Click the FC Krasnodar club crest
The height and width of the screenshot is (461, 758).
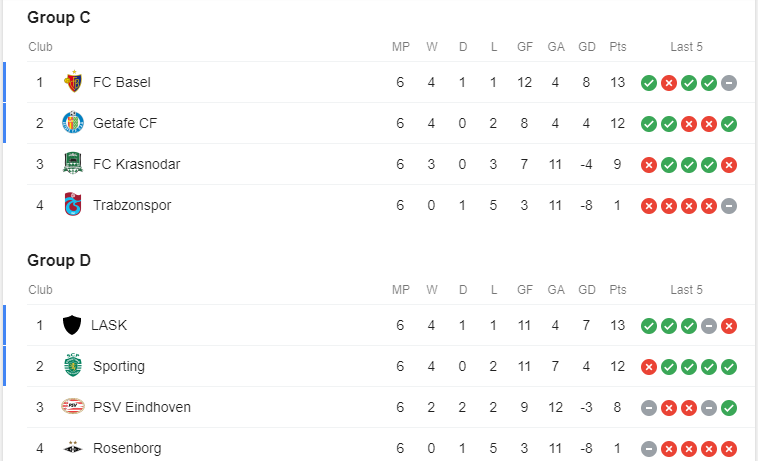(73, 163)
